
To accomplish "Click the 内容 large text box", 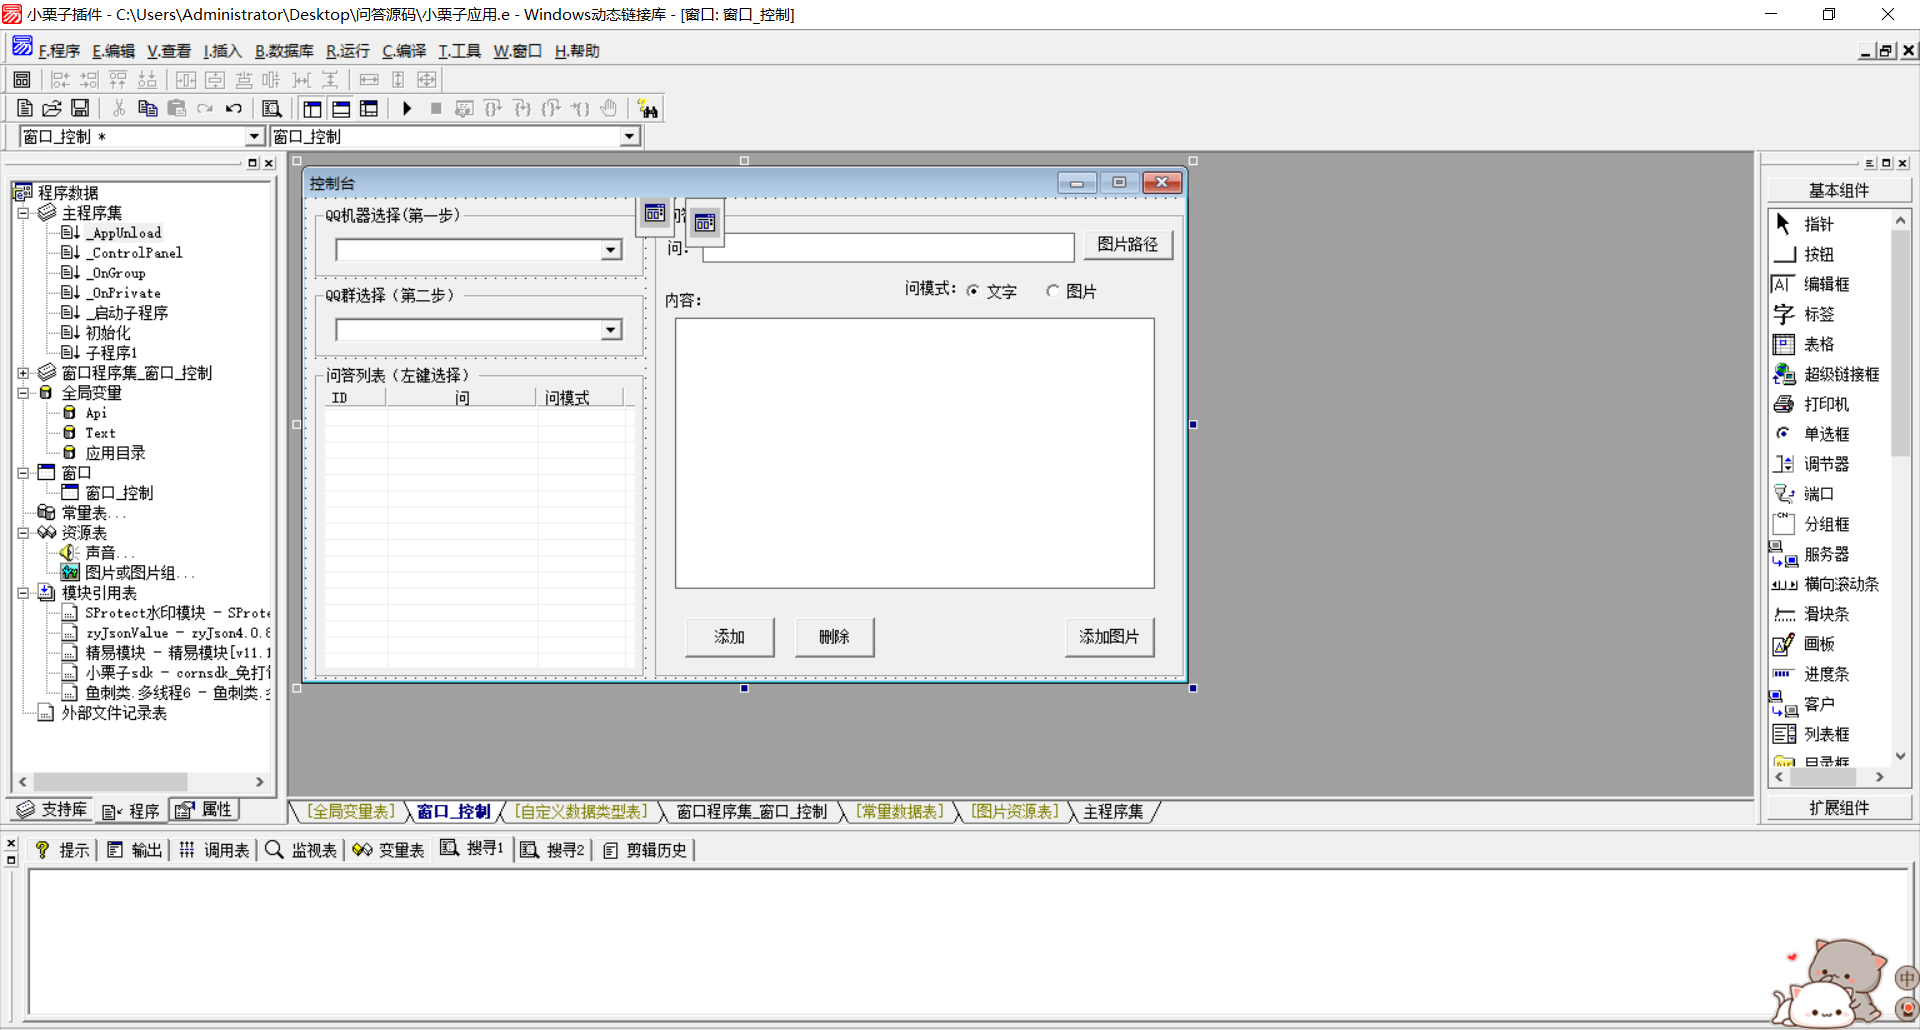I will 914,453.
